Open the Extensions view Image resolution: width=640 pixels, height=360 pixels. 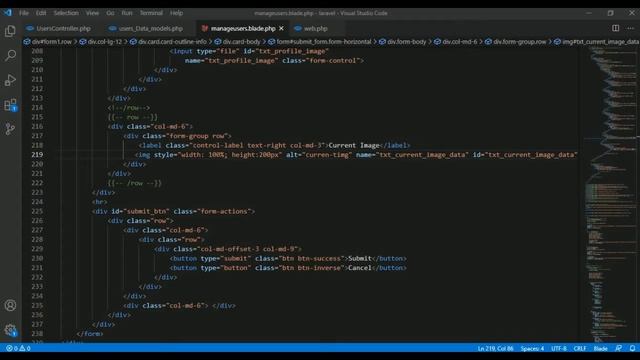pyautogui.click(x=10, y=105)
